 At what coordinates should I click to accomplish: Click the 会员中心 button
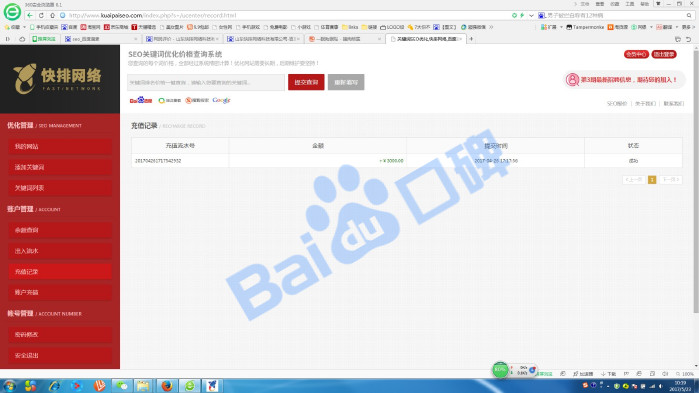tap(636, 54)
